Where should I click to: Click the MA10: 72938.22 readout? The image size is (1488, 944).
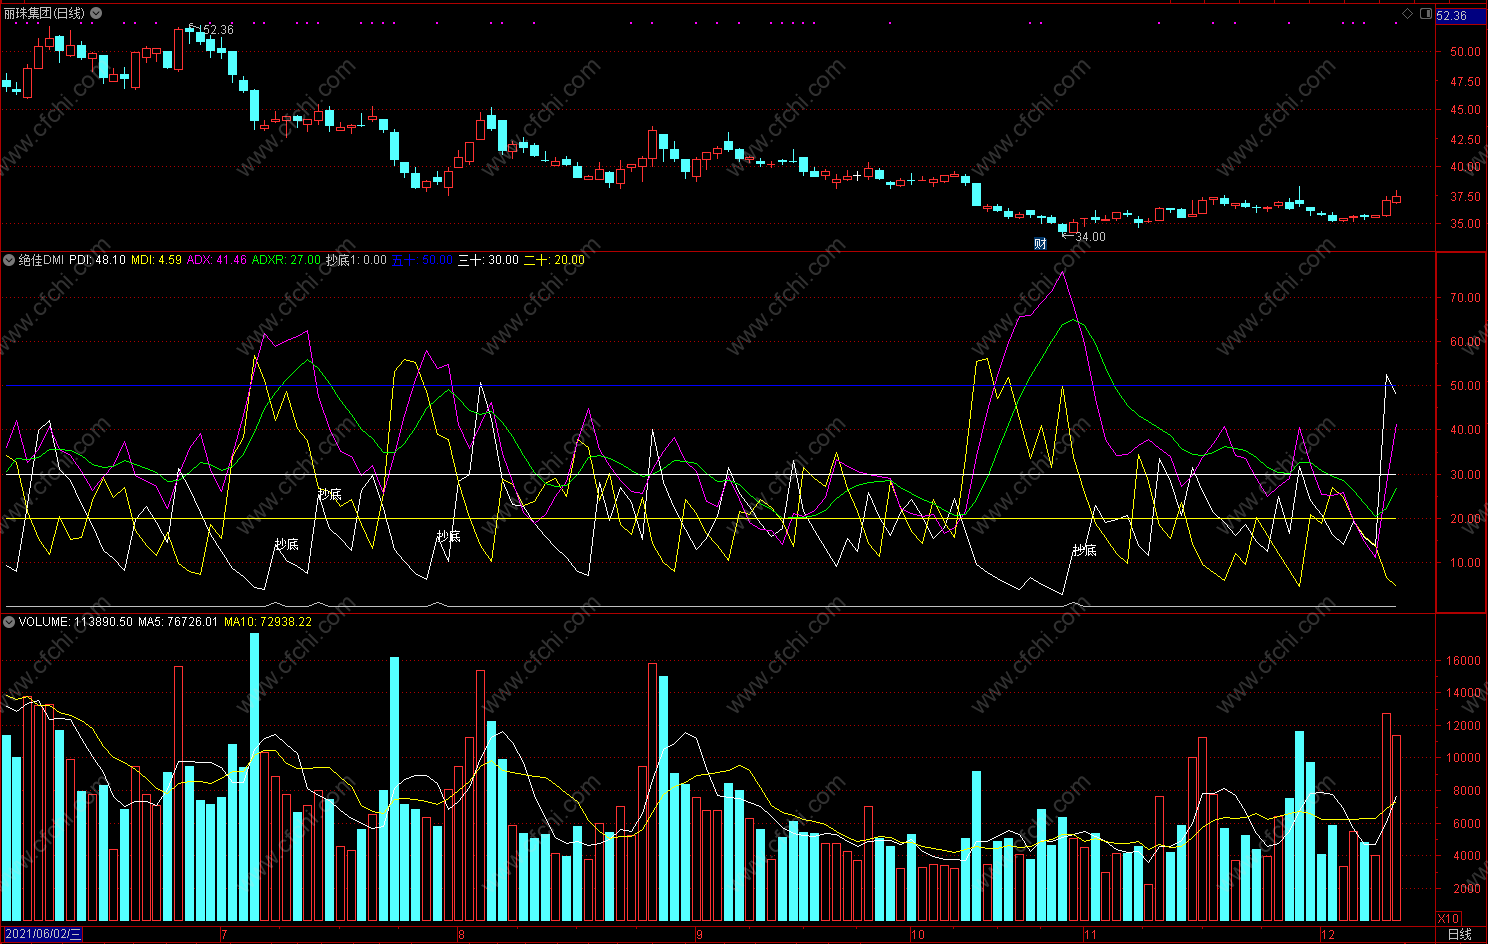[x=268, y=622]
